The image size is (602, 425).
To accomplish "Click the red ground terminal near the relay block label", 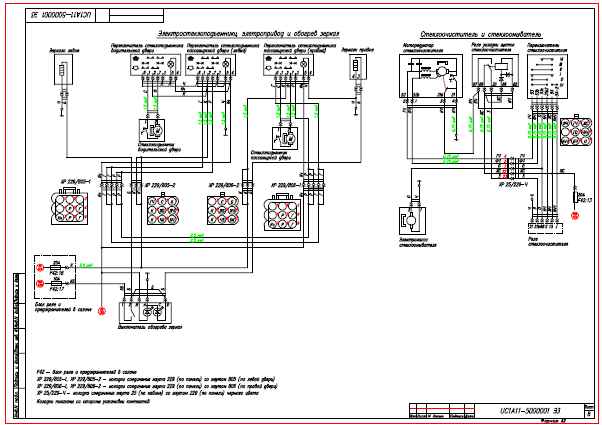I will tap(102, 311).
